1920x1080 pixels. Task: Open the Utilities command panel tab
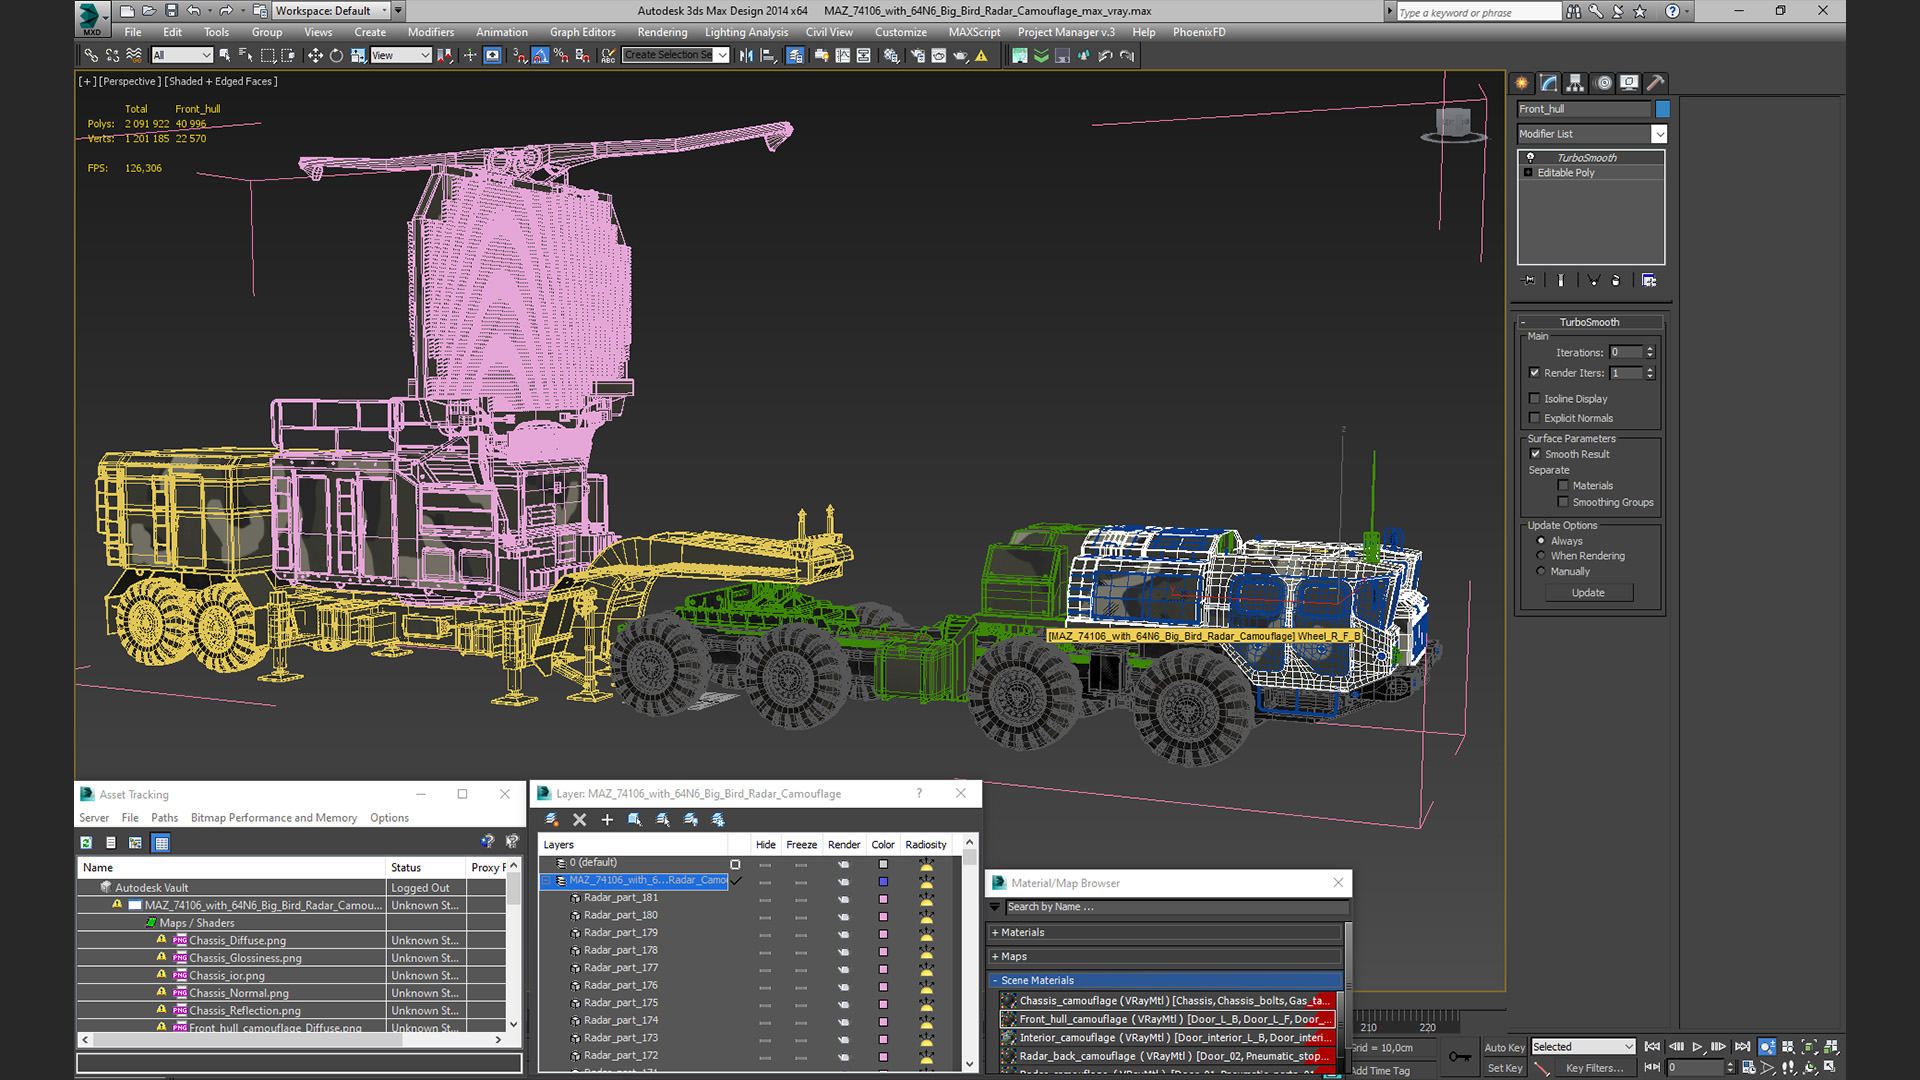click(x=1655, y=83)
